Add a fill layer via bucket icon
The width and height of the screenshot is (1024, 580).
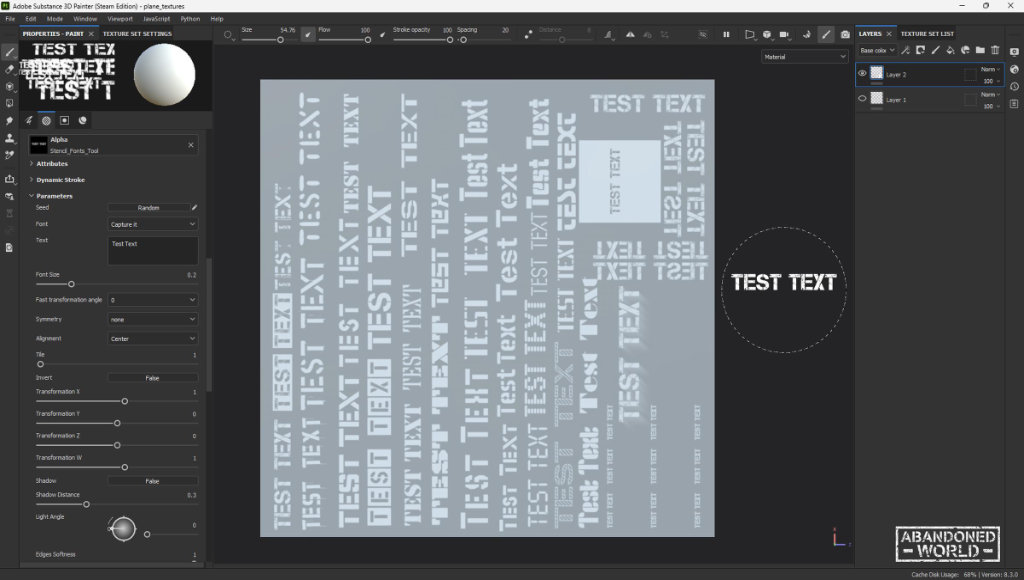coord(950,50)
